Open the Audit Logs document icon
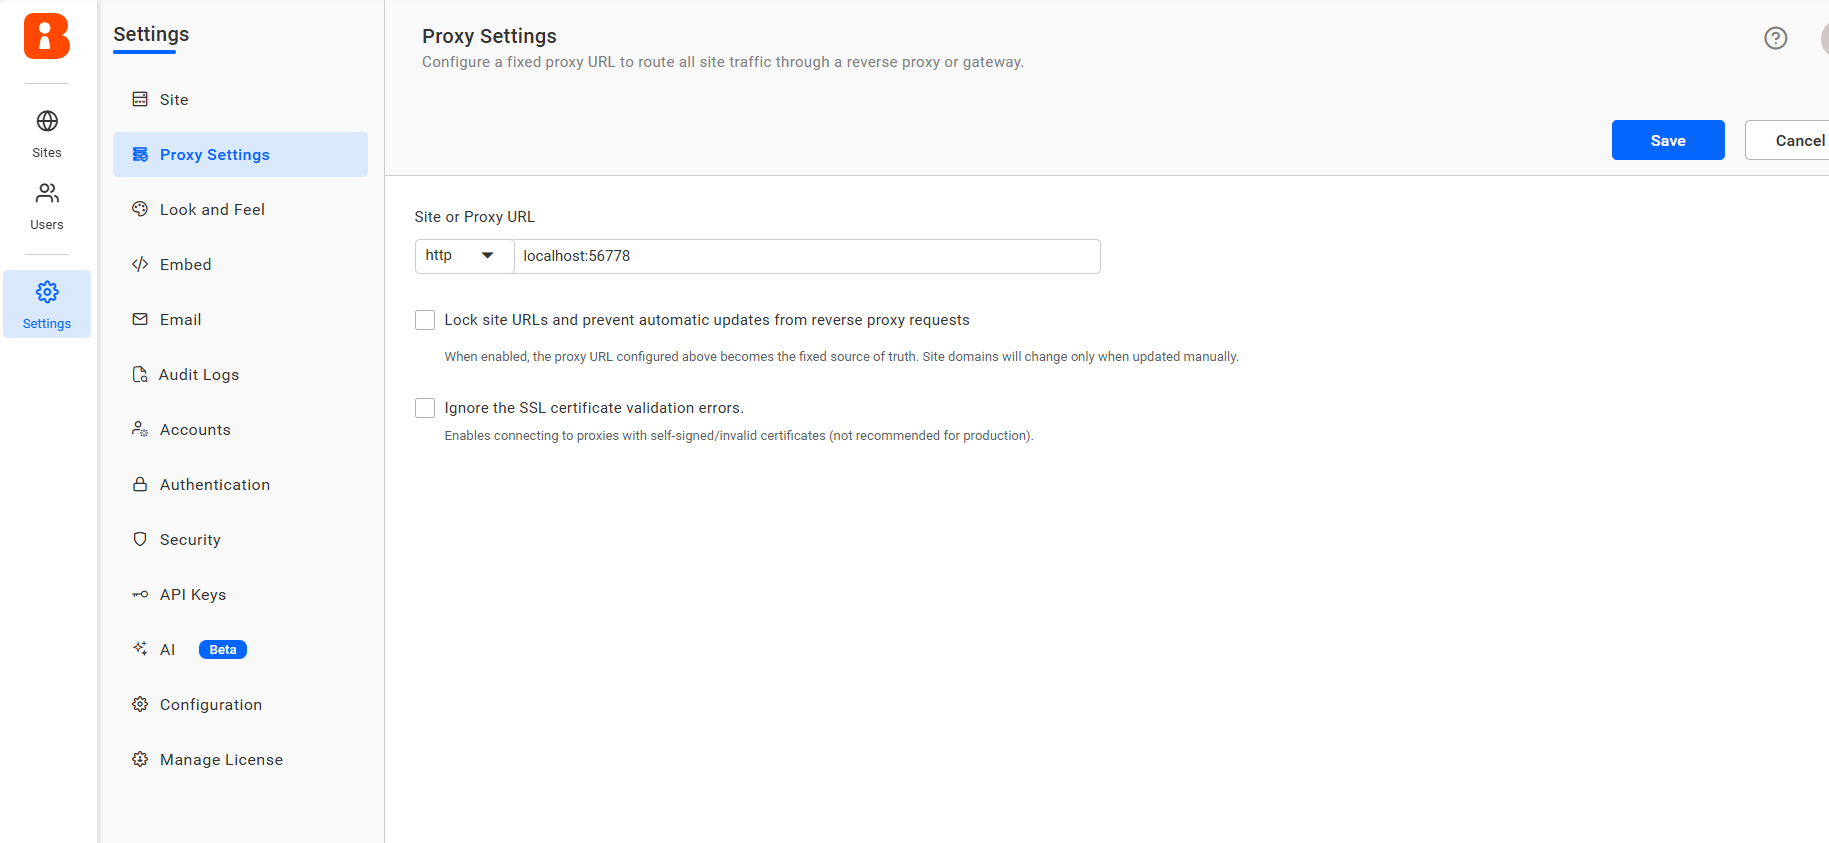1829x843 pixels. tap(140, 374)
